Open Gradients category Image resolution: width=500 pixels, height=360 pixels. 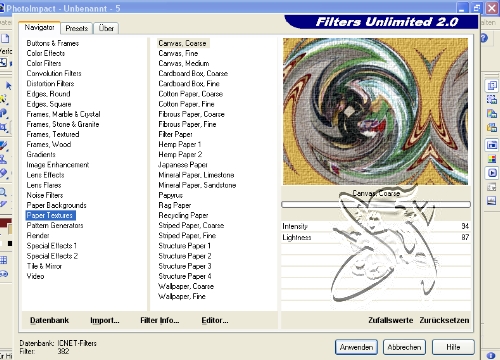[x=41, y=154]
